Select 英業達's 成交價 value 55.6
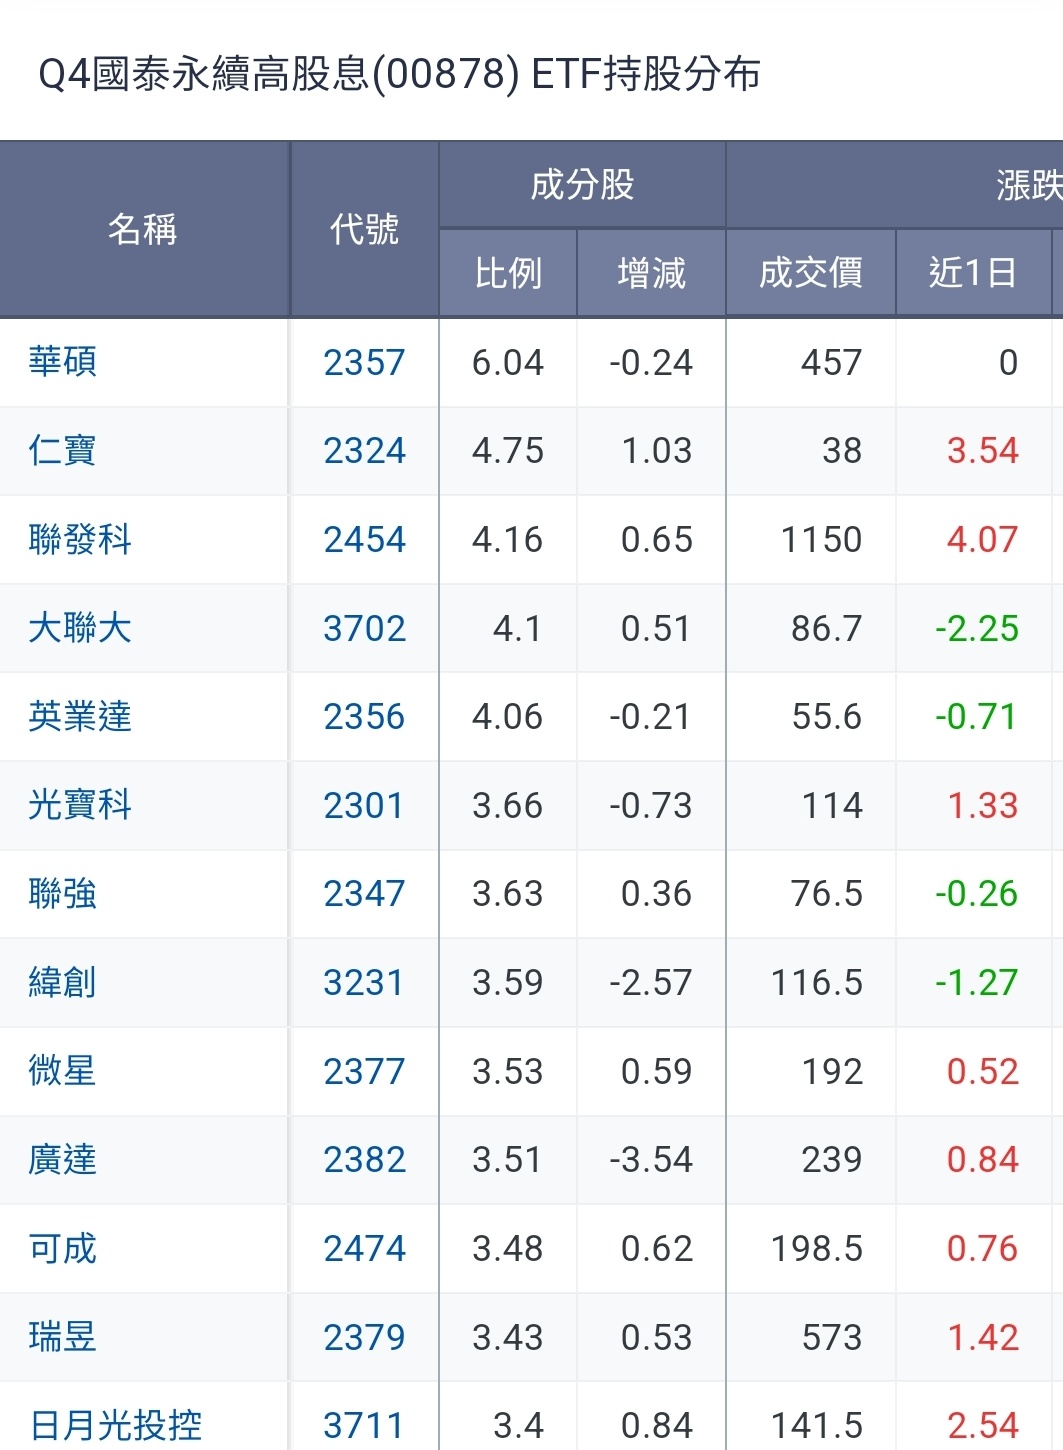1063x1450 pixels. 827,717
